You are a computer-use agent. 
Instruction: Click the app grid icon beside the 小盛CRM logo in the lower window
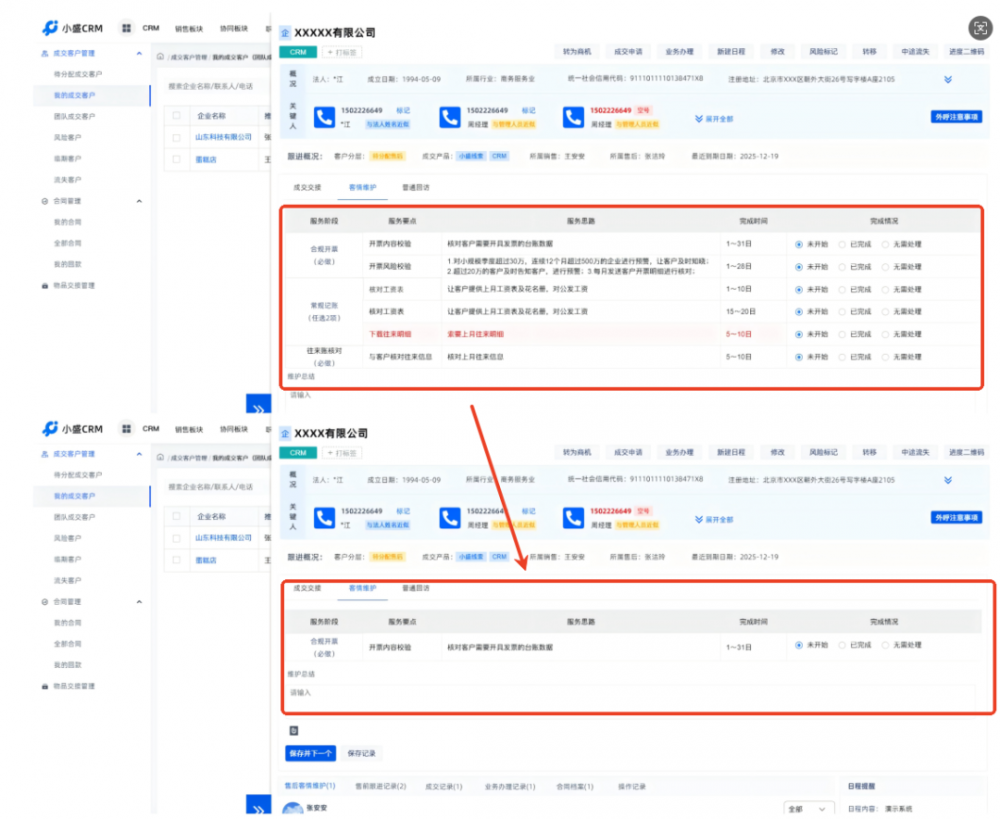pos(127,428)
